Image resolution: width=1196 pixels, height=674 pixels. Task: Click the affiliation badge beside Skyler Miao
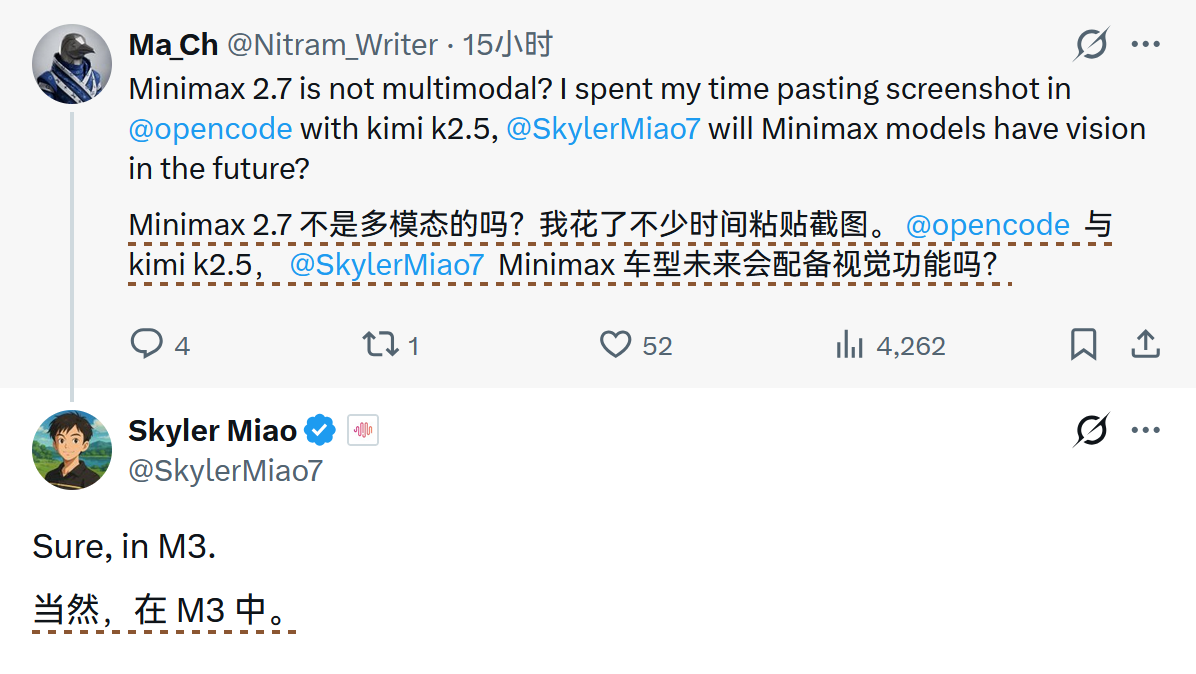click(x=362, y=431)
